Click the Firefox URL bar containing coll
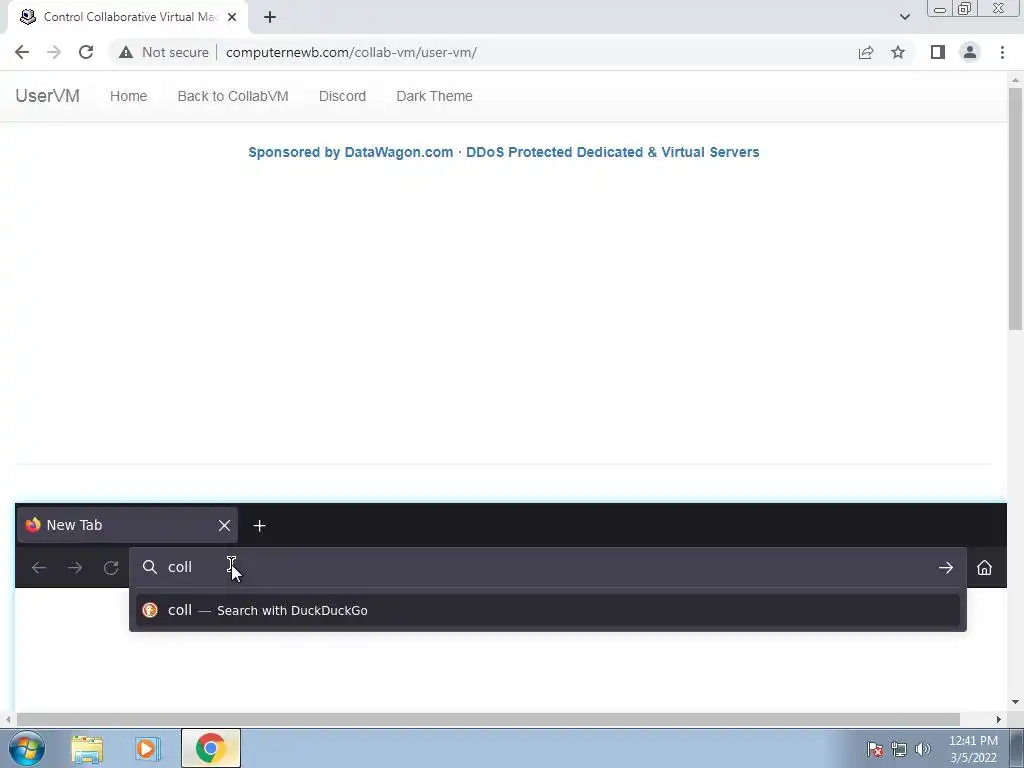Screen dimensions: 1024x768 tap(548, 567)
